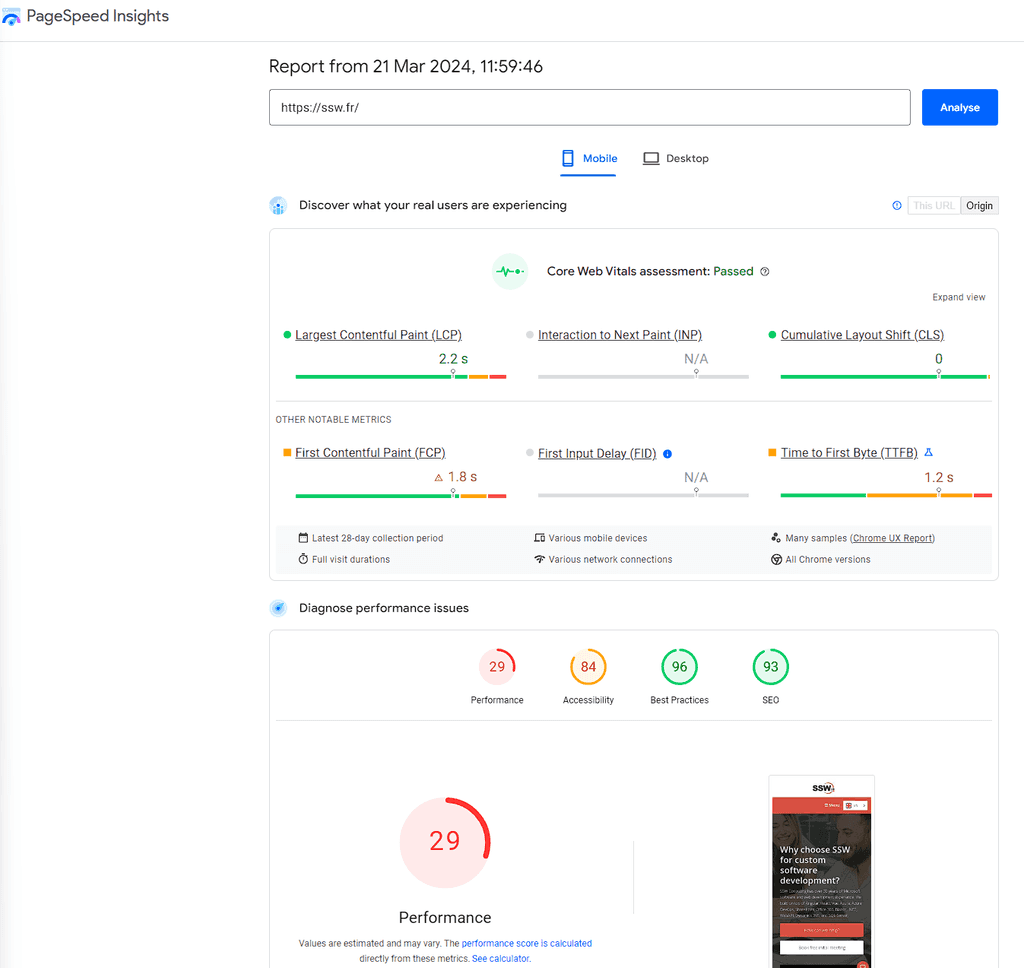1024x968 pixels.
Task: Click the real users experience icon
Action: 277,205
